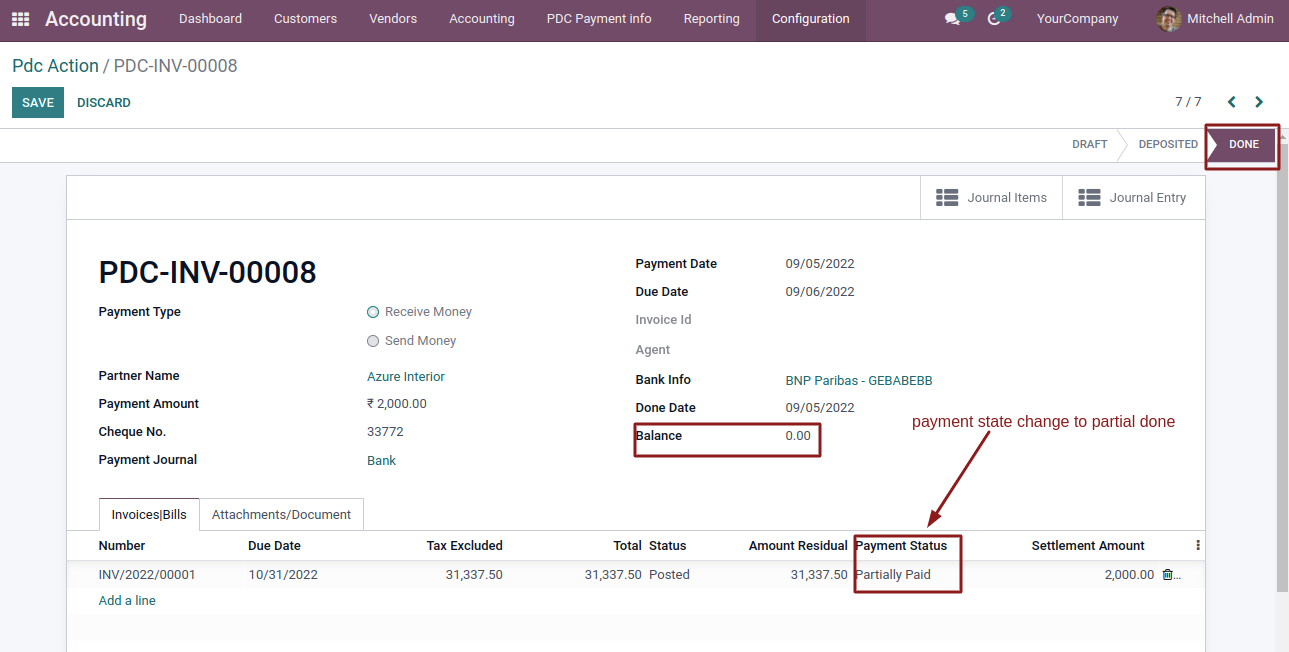Select Send Money radio button
1289x652 pixels.
pyautogui.click(x=373, y=341)
